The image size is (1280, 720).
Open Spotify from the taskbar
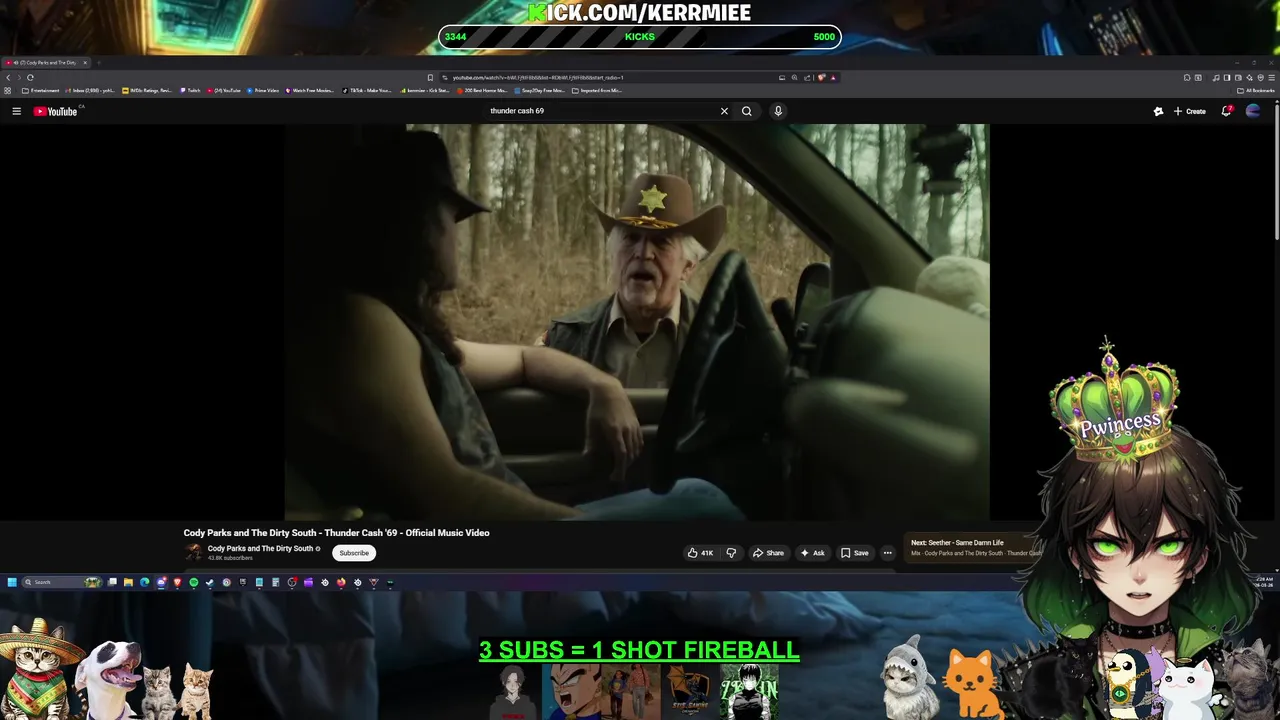pos(194,582)
